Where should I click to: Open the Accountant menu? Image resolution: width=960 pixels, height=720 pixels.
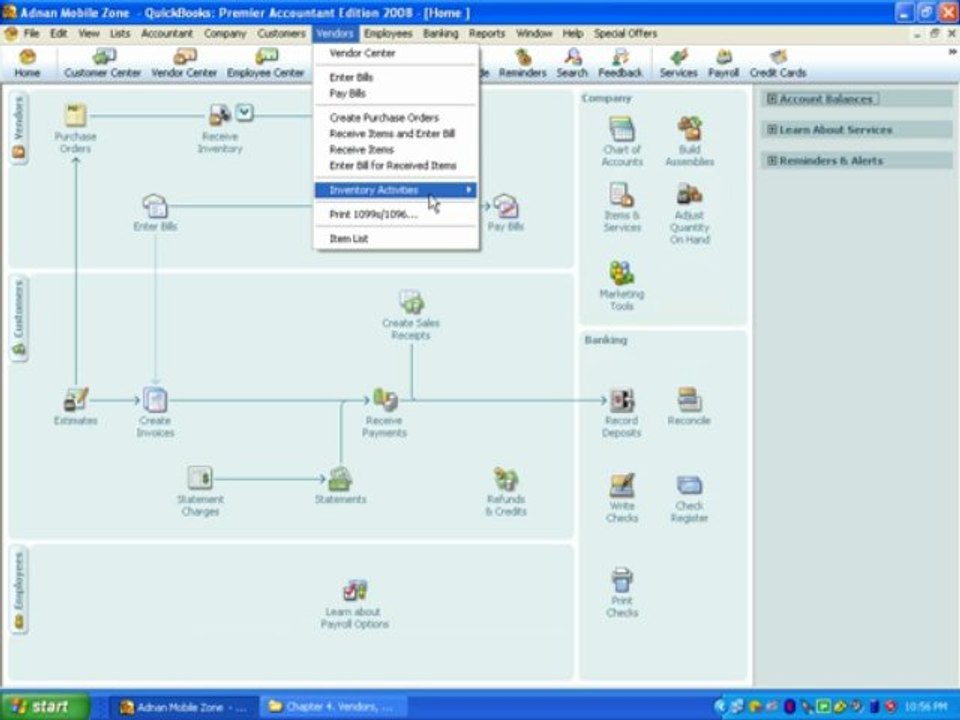tap(167, 34)
